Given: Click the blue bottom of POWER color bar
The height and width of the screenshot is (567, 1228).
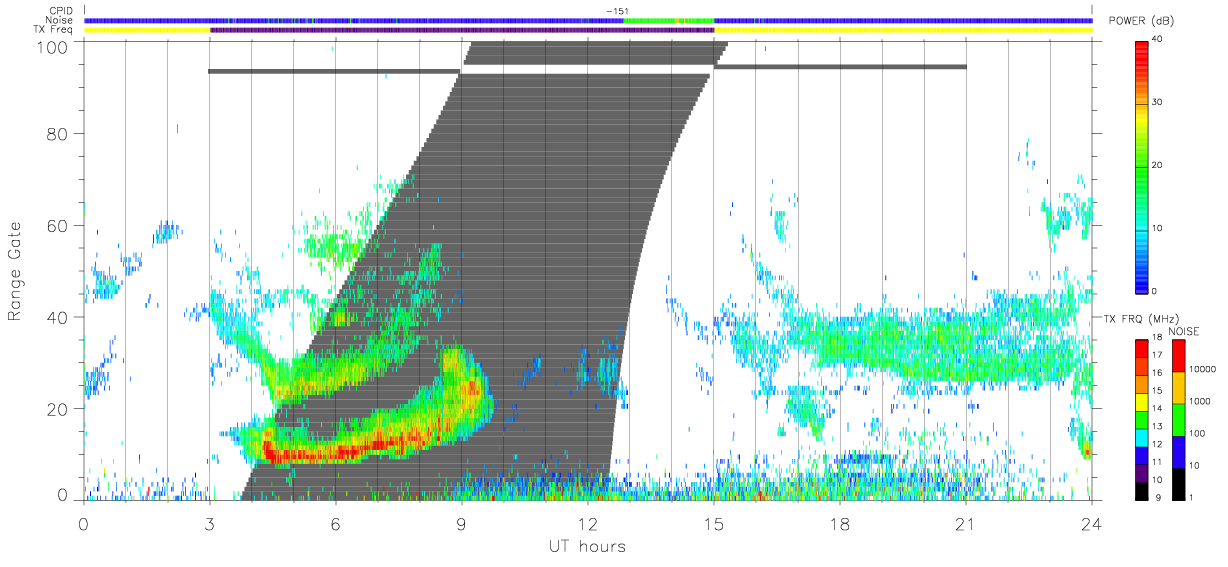Looking at the screenshot, I should [1142, 280].
